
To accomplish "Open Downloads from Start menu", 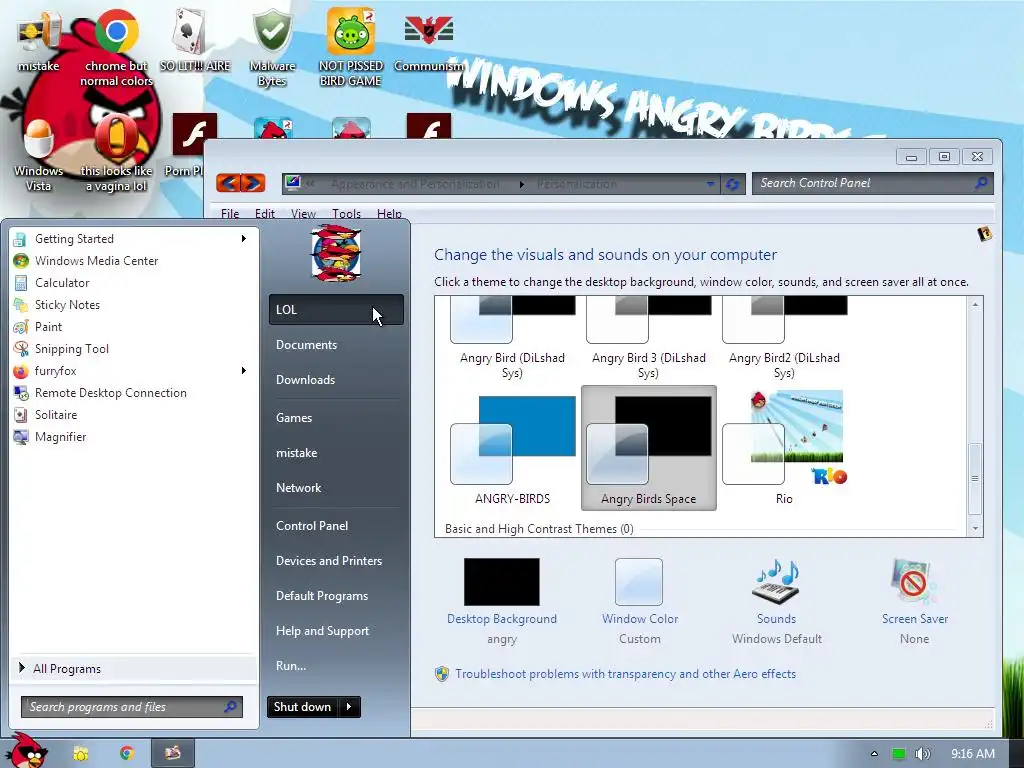I will (336, 379).
